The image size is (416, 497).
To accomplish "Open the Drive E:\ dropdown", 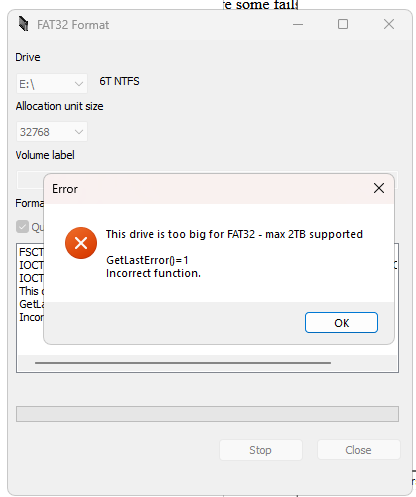I will point(52,83).
